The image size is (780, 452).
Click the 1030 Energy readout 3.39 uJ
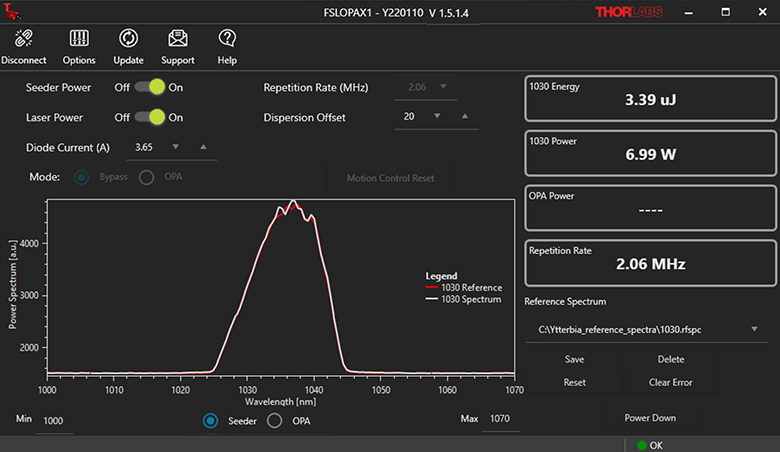650,99
